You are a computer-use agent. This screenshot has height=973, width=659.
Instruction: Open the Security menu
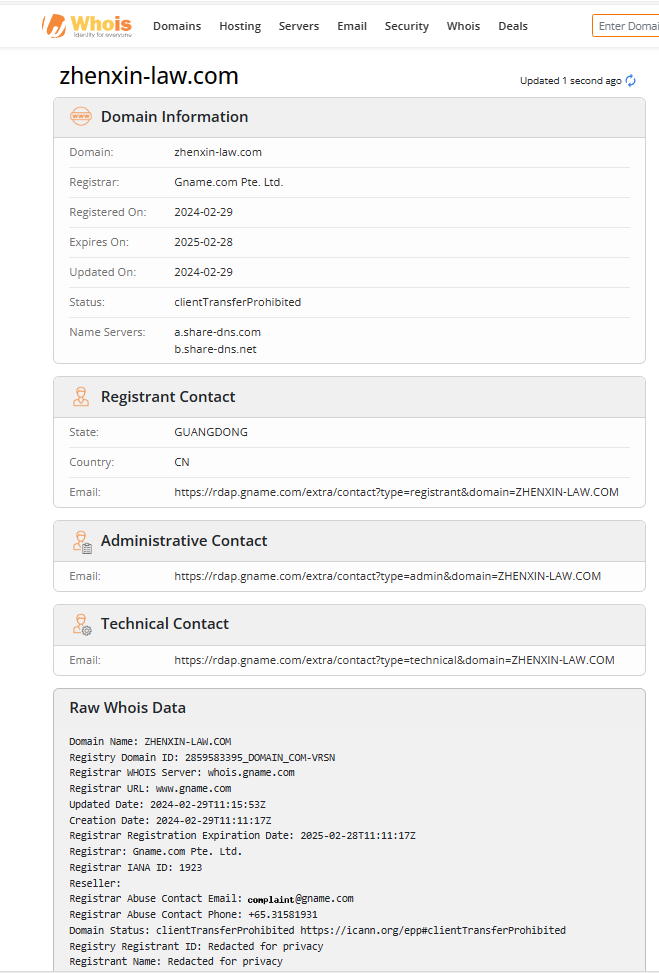(406, 26)
